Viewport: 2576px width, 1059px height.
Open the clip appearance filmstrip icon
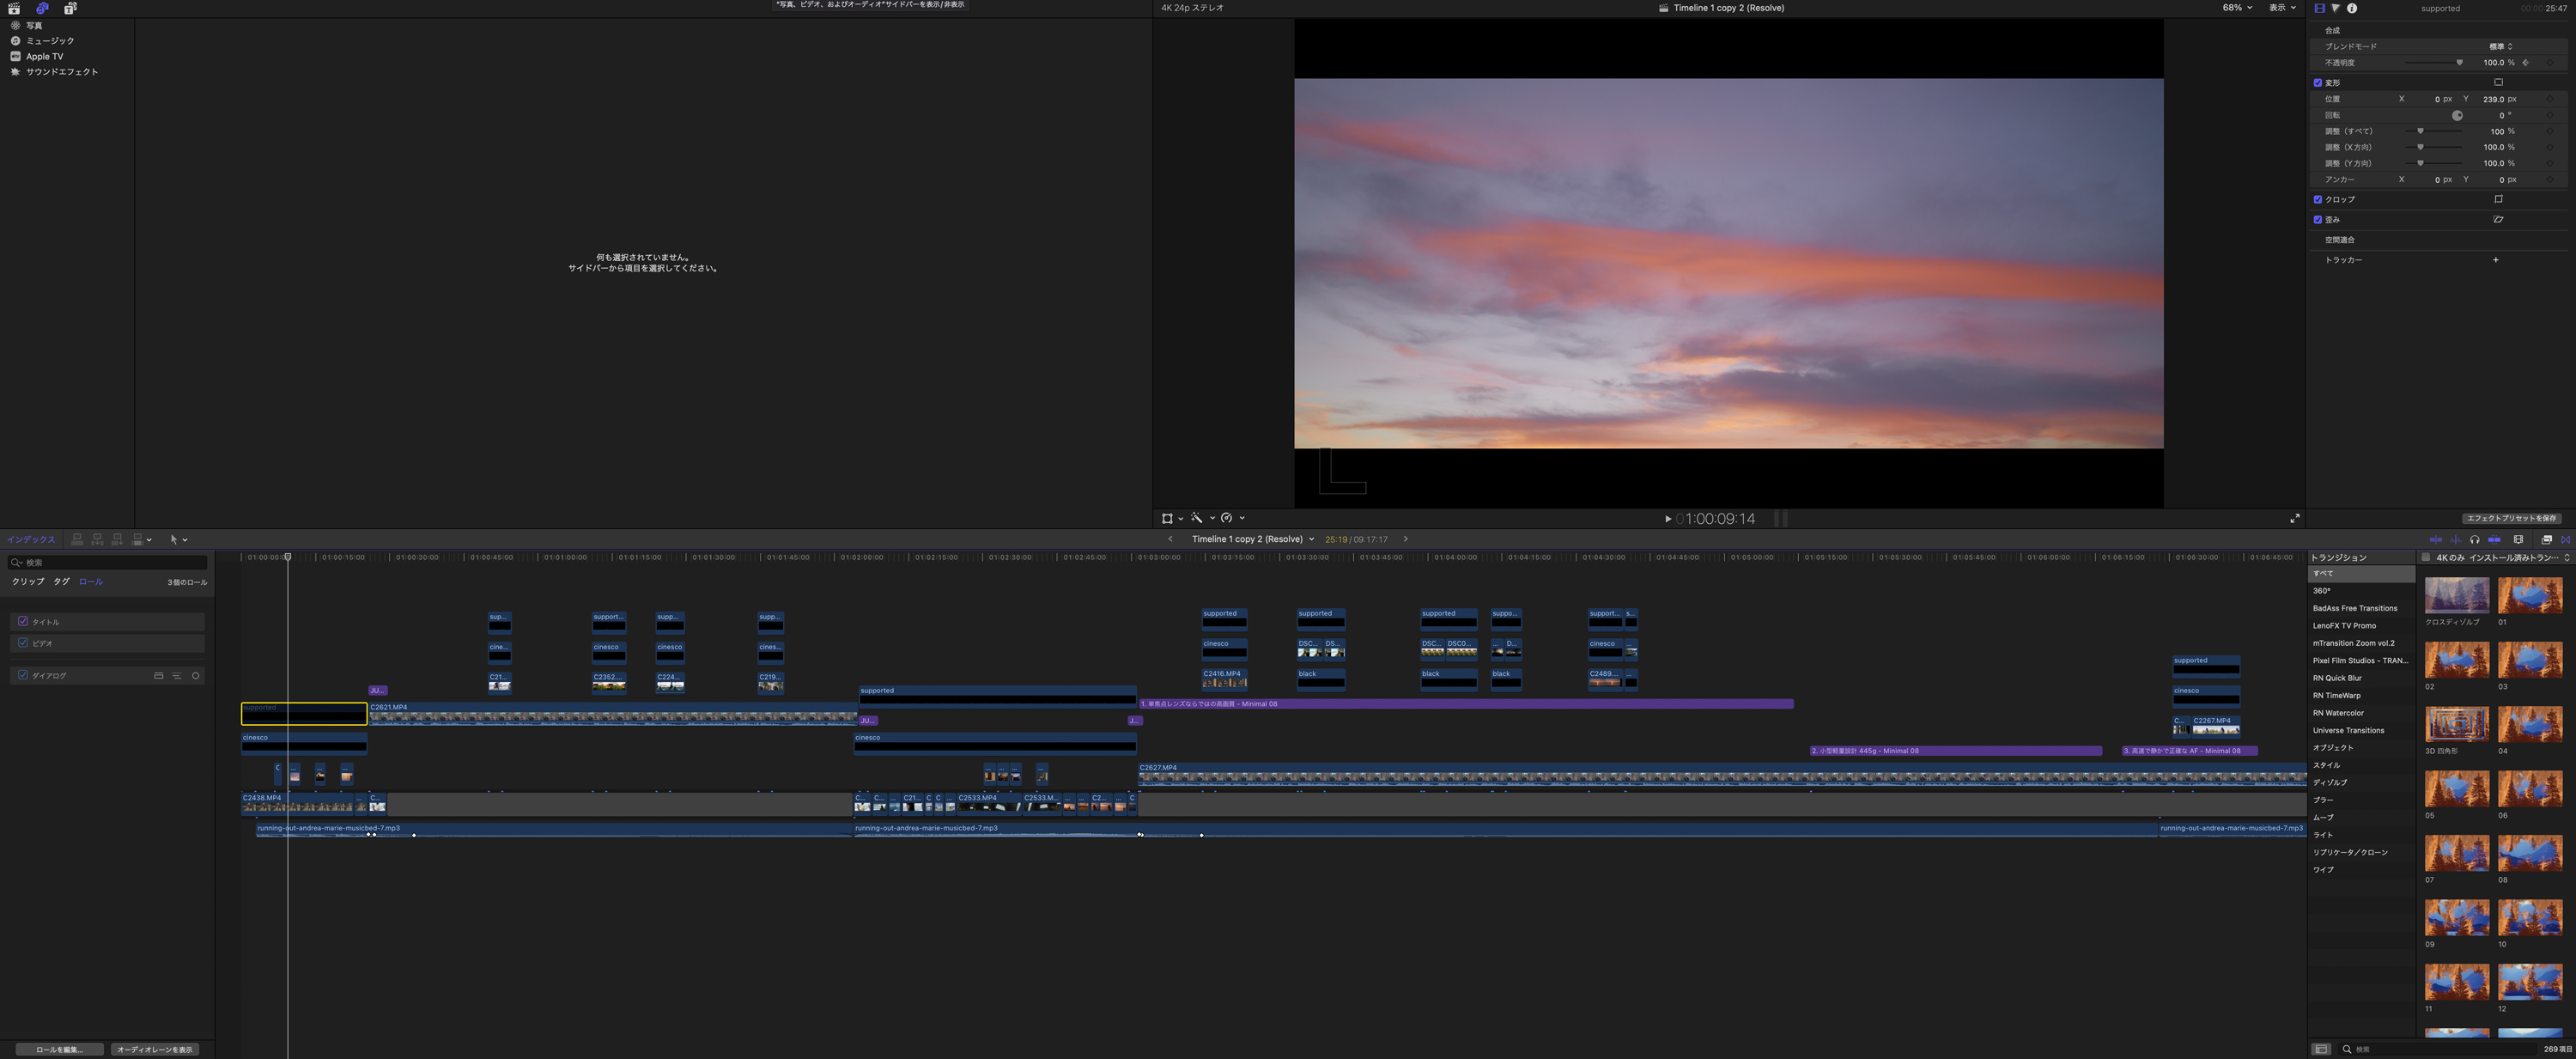pos(2519,540)
